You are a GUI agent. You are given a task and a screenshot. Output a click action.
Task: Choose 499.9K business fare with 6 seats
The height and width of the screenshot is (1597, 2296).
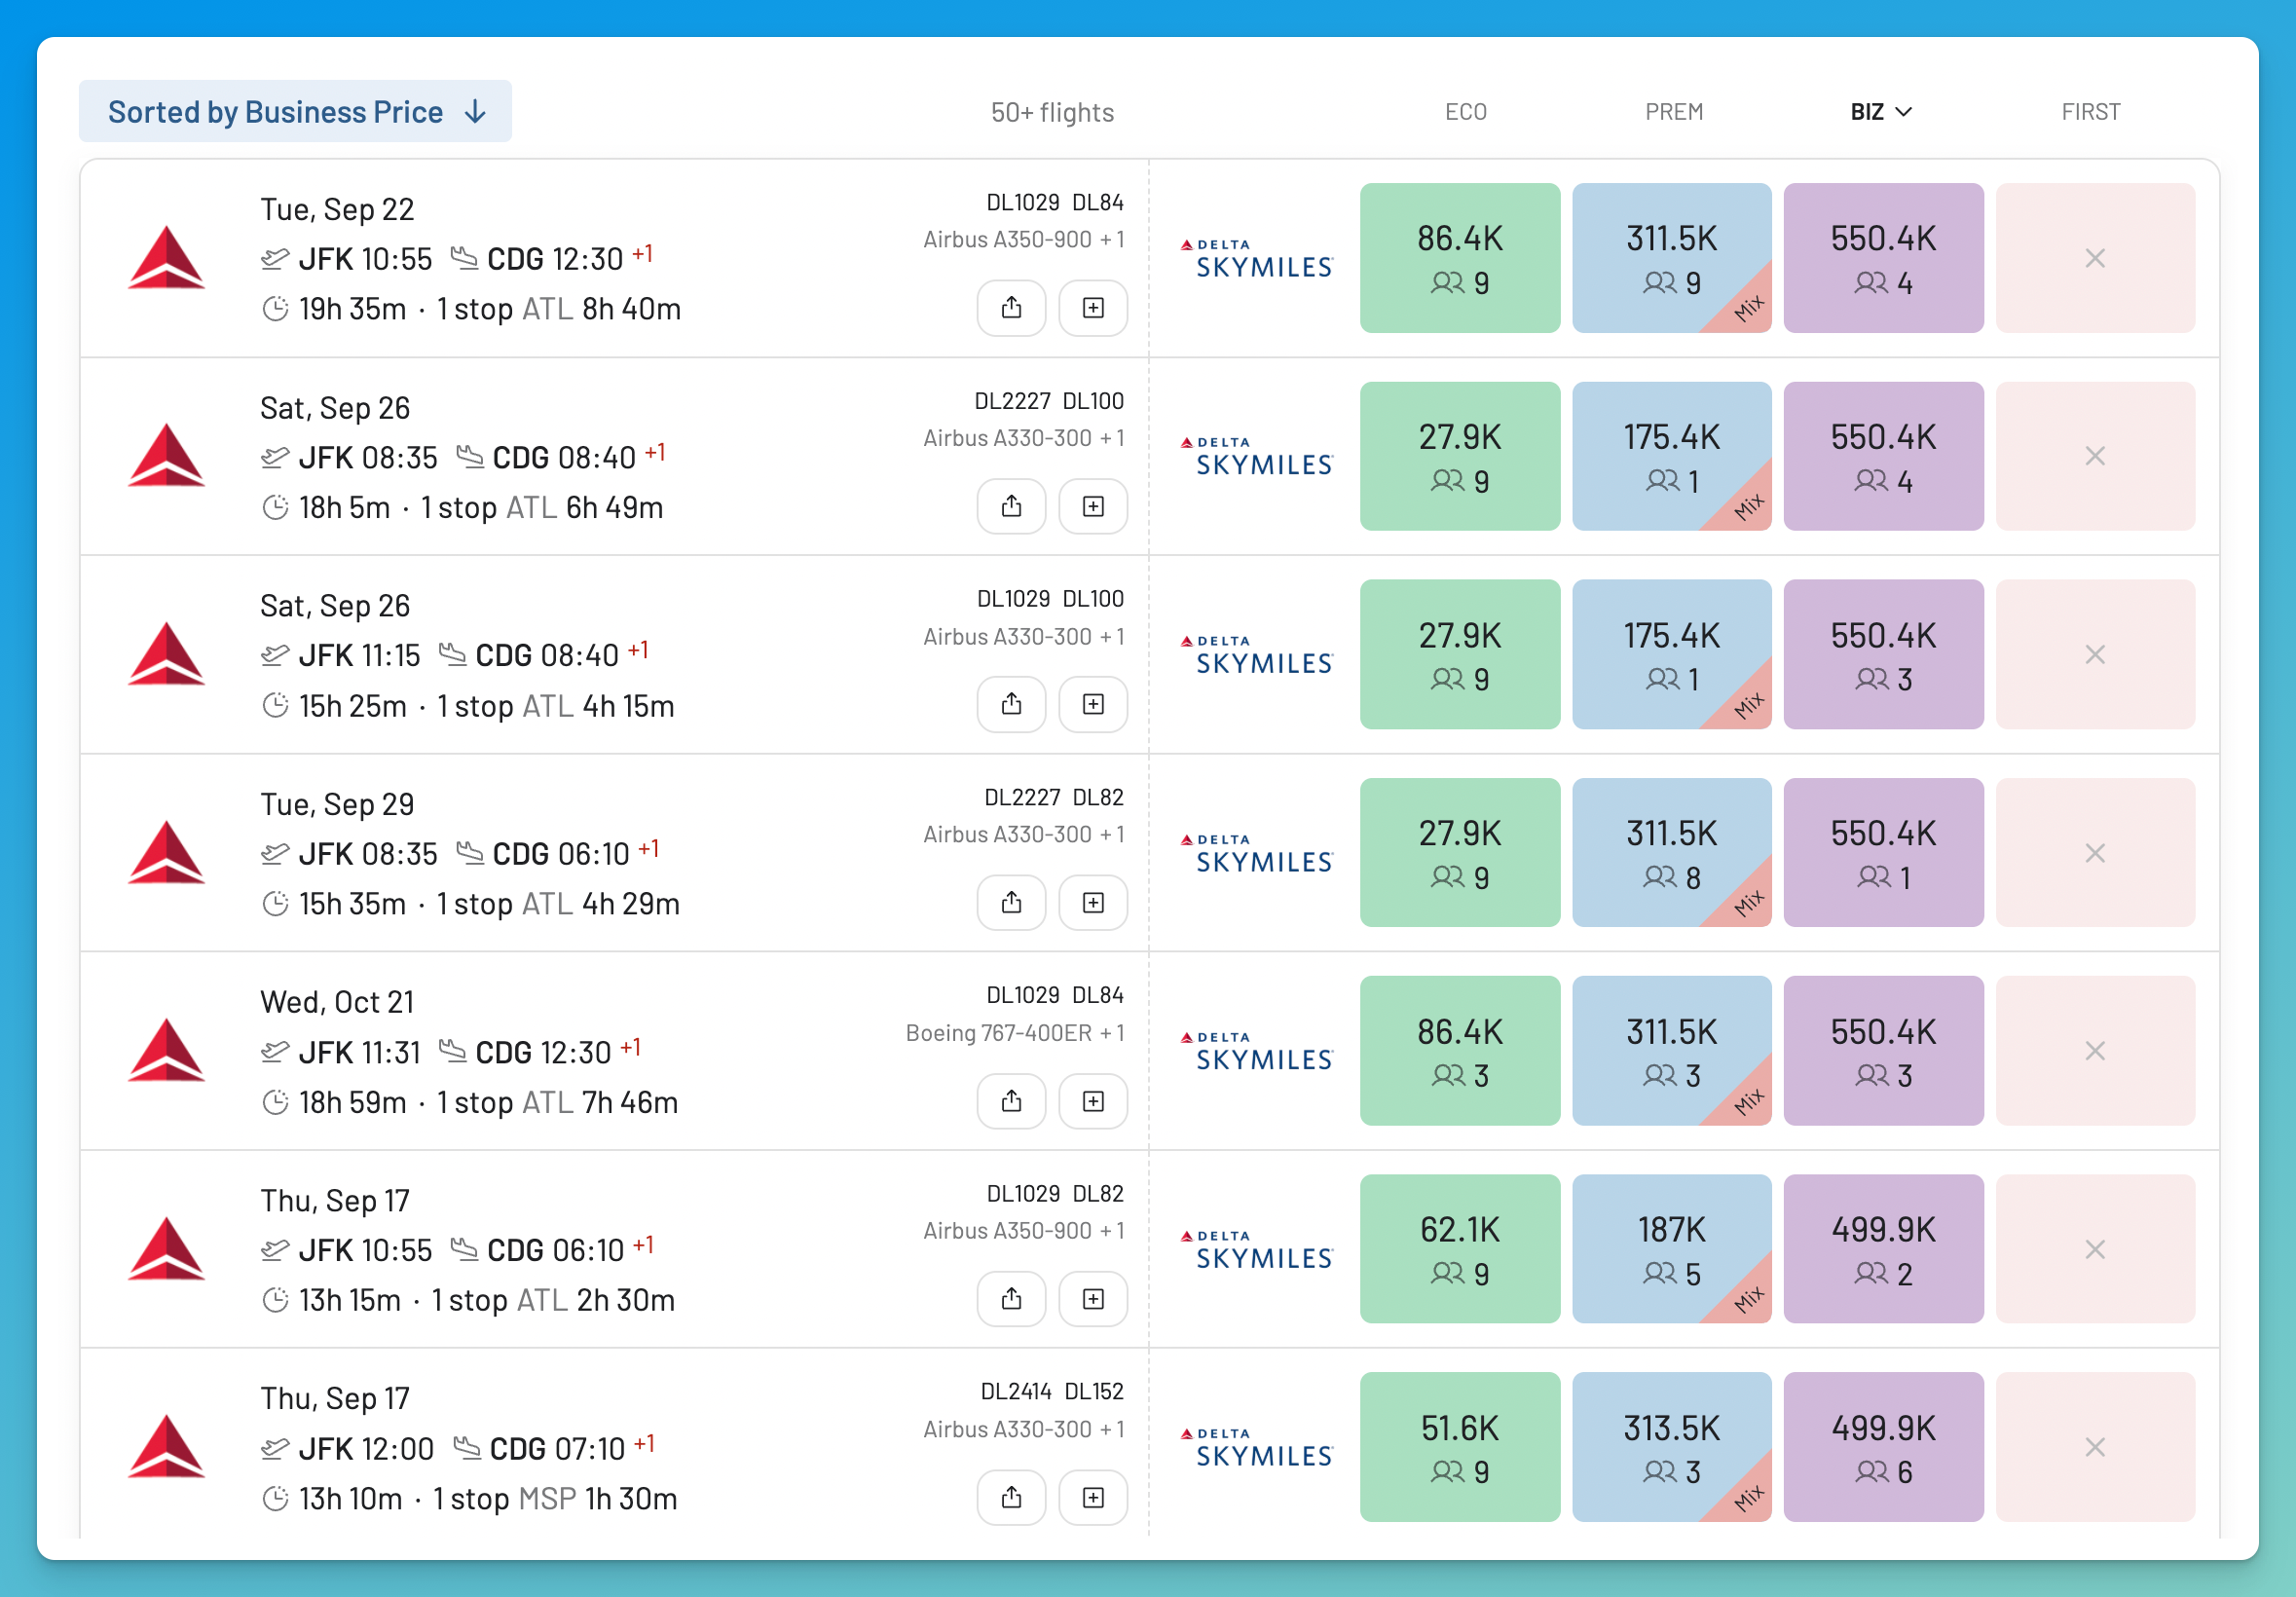(x=1883, y=1447)
